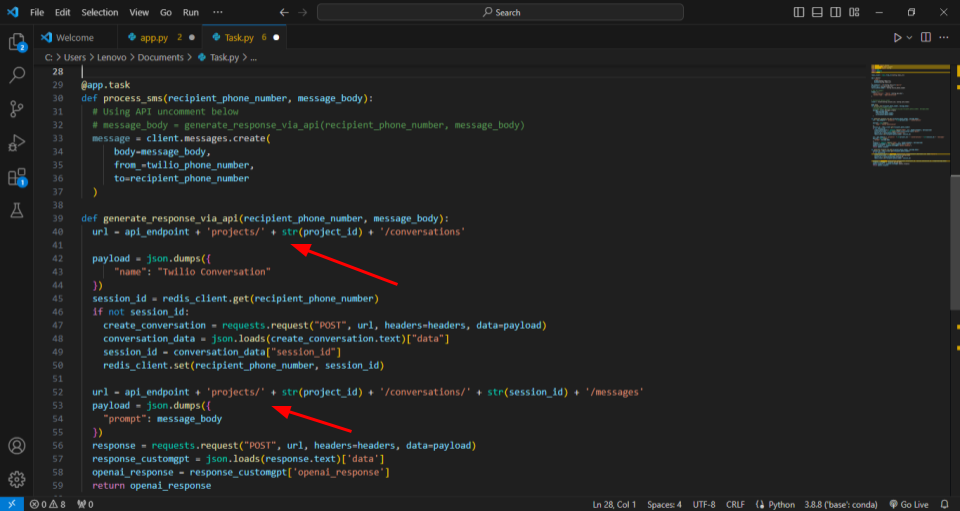Open the Run and Debug view
The height and width of the screenshot is (511, 960).
[17, 143]
